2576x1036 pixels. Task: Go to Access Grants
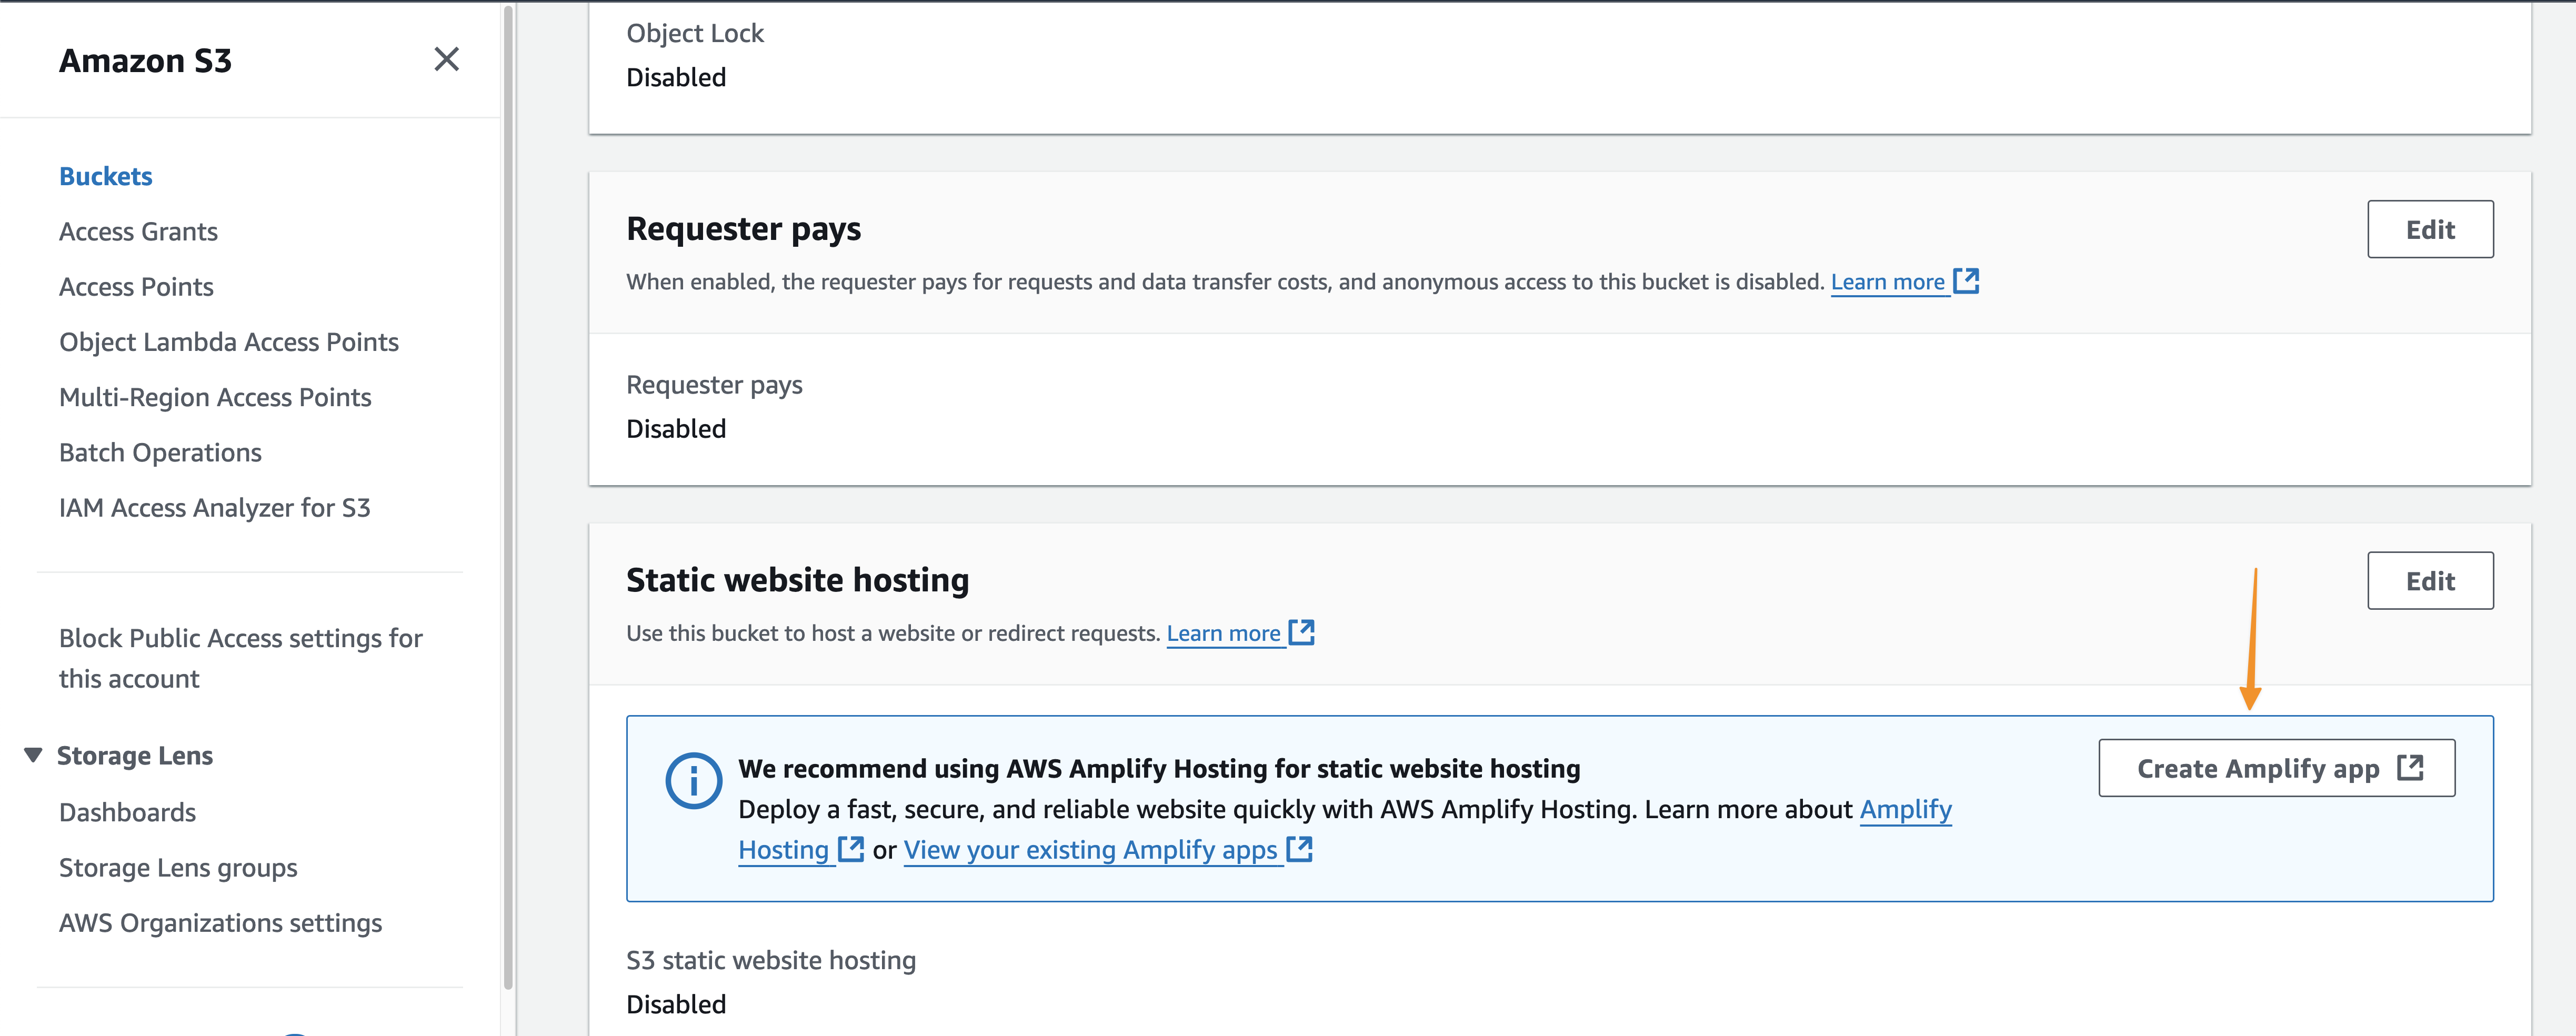pyautogui.click(x=138, y=232)
